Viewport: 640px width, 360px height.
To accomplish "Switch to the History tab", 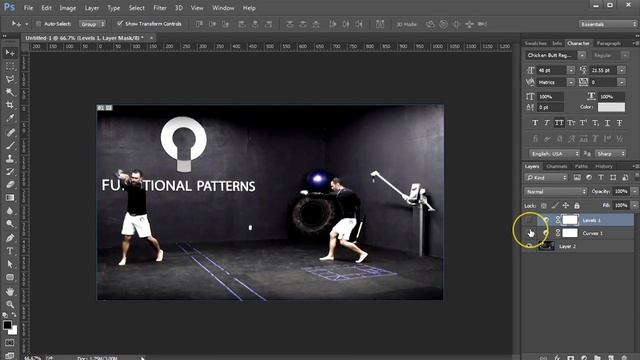I will (604, 166).
